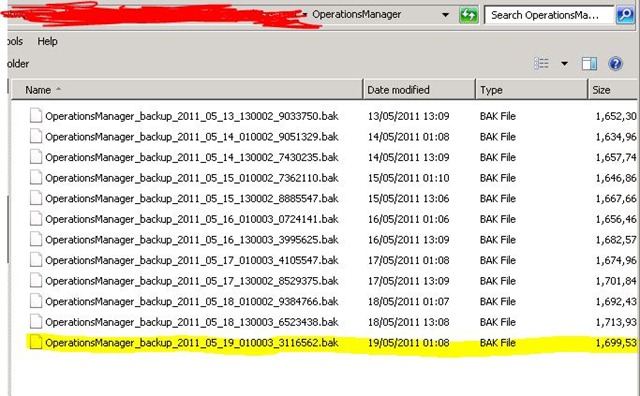Sort by the Type column header
Screen dimensions: 640x396
click(x=532, y=90)
